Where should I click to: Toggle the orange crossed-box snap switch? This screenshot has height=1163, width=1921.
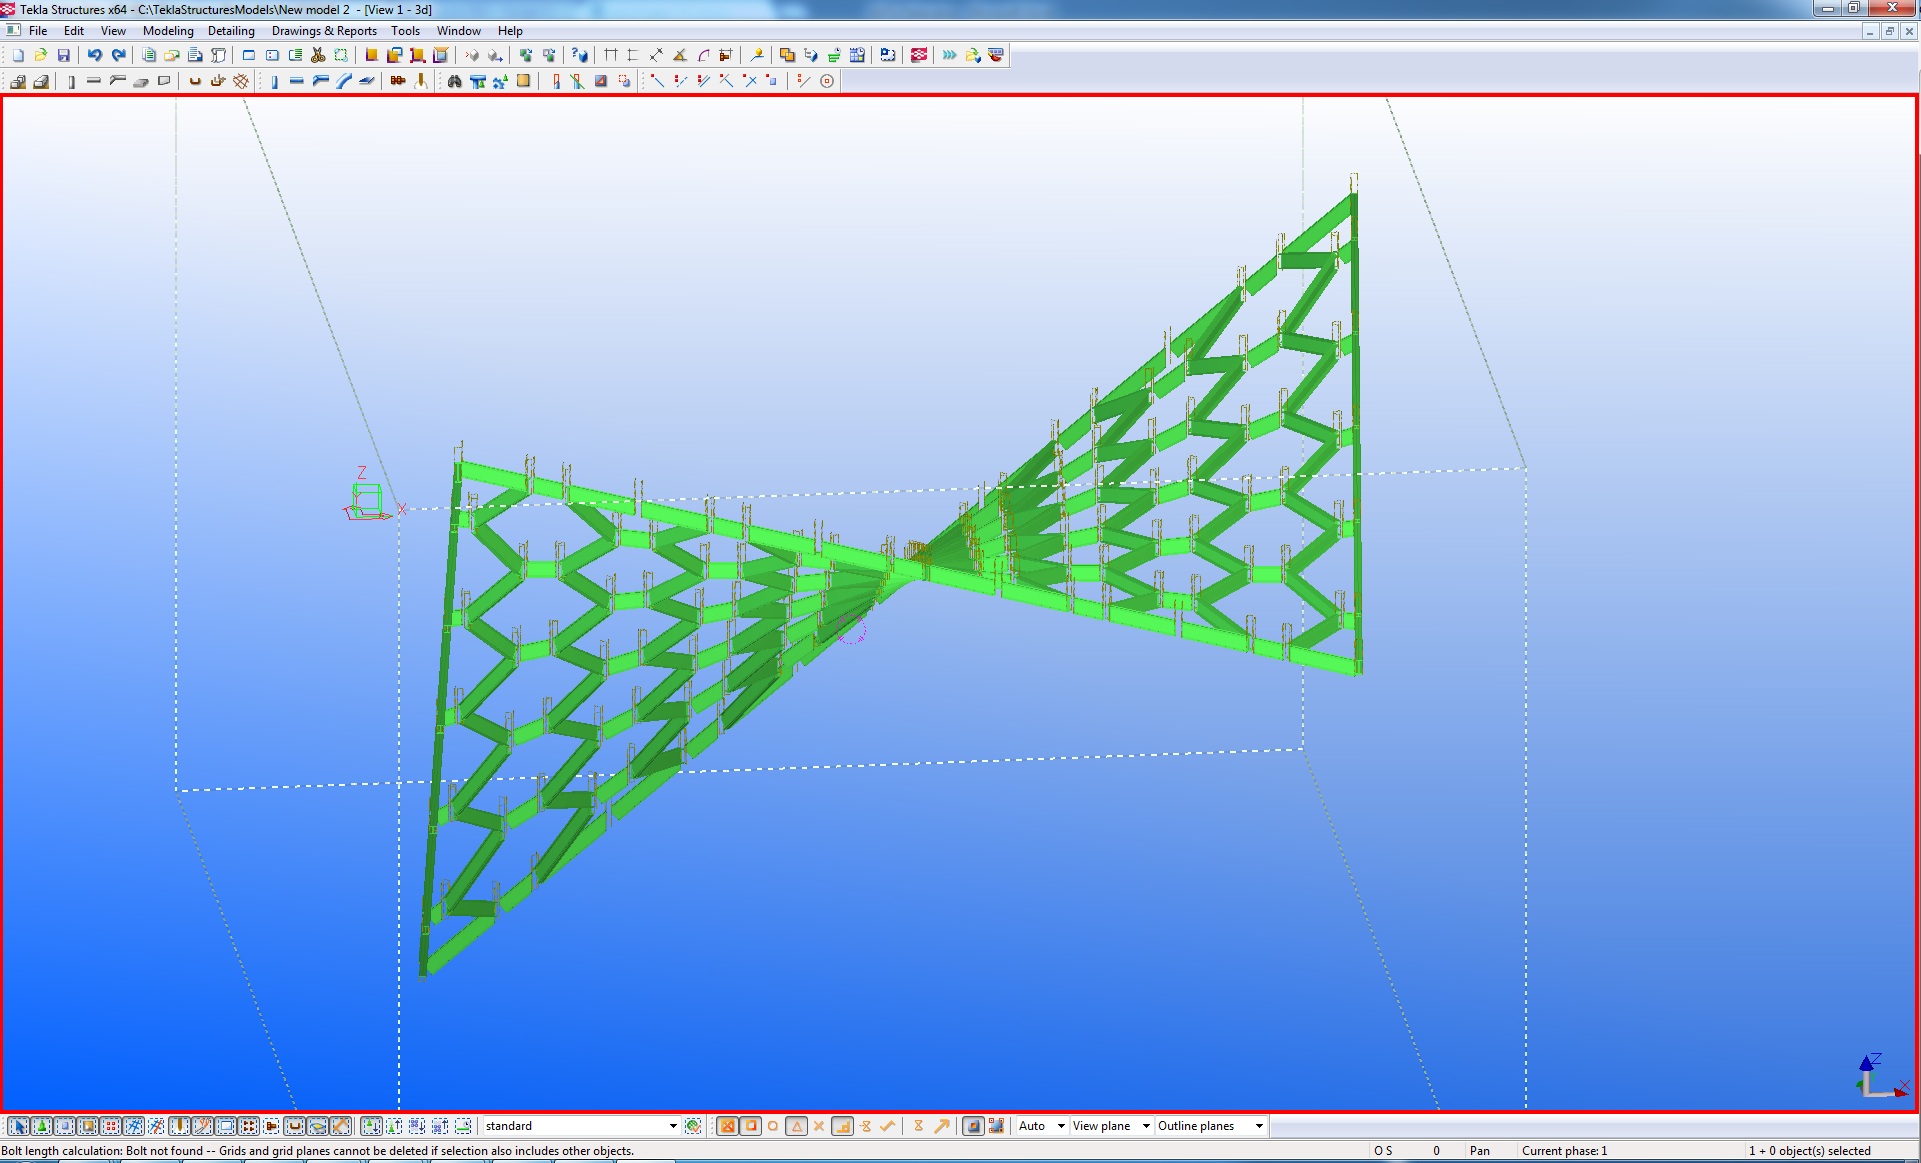[727, 1126]
